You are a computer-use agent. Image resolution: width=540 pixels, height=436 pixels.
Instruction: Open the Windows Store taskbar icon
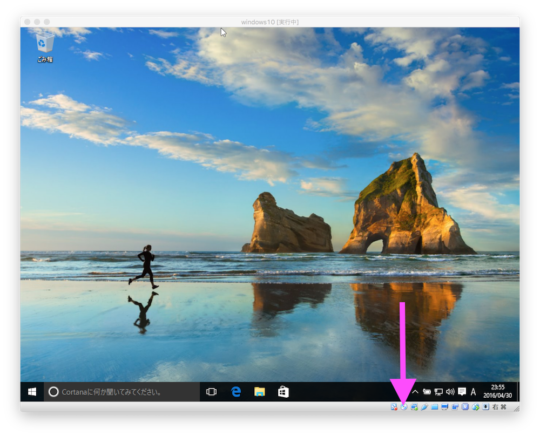pos(283,392)
